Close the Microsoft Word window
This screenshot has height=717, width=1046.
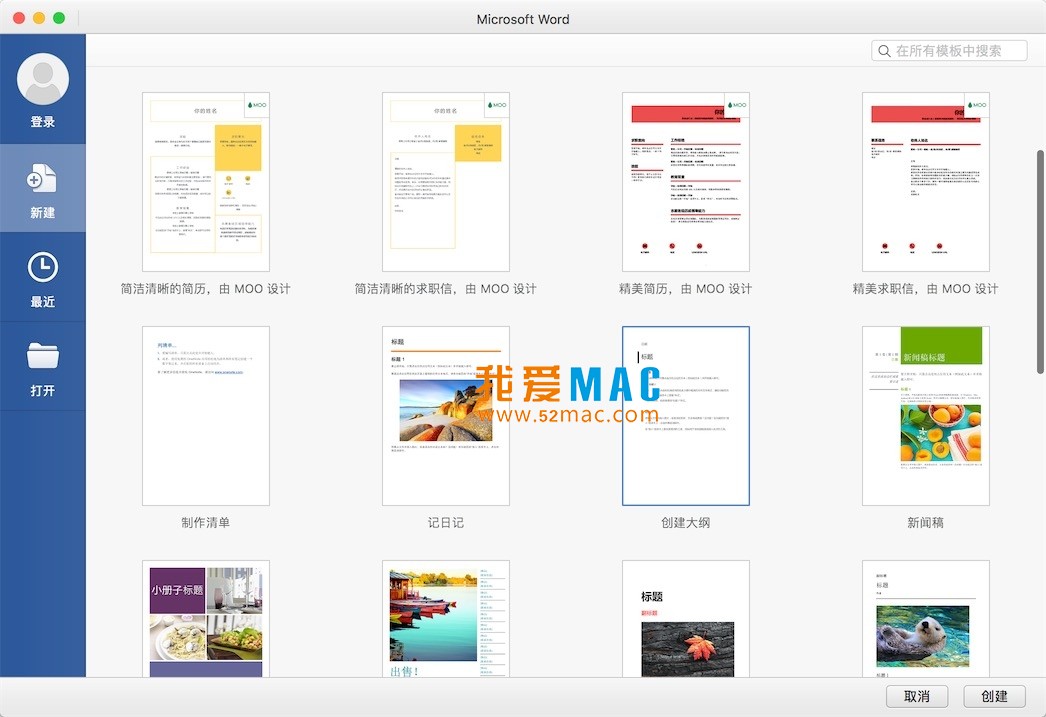point(19,18)
